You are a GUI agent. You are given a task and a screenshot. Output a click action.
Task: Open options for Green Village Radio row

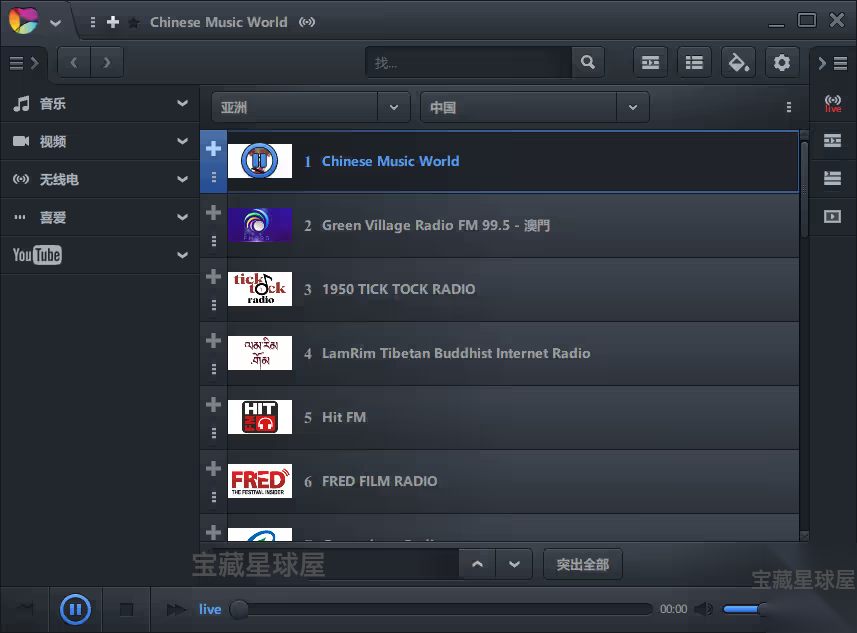(x=214, y=241)
